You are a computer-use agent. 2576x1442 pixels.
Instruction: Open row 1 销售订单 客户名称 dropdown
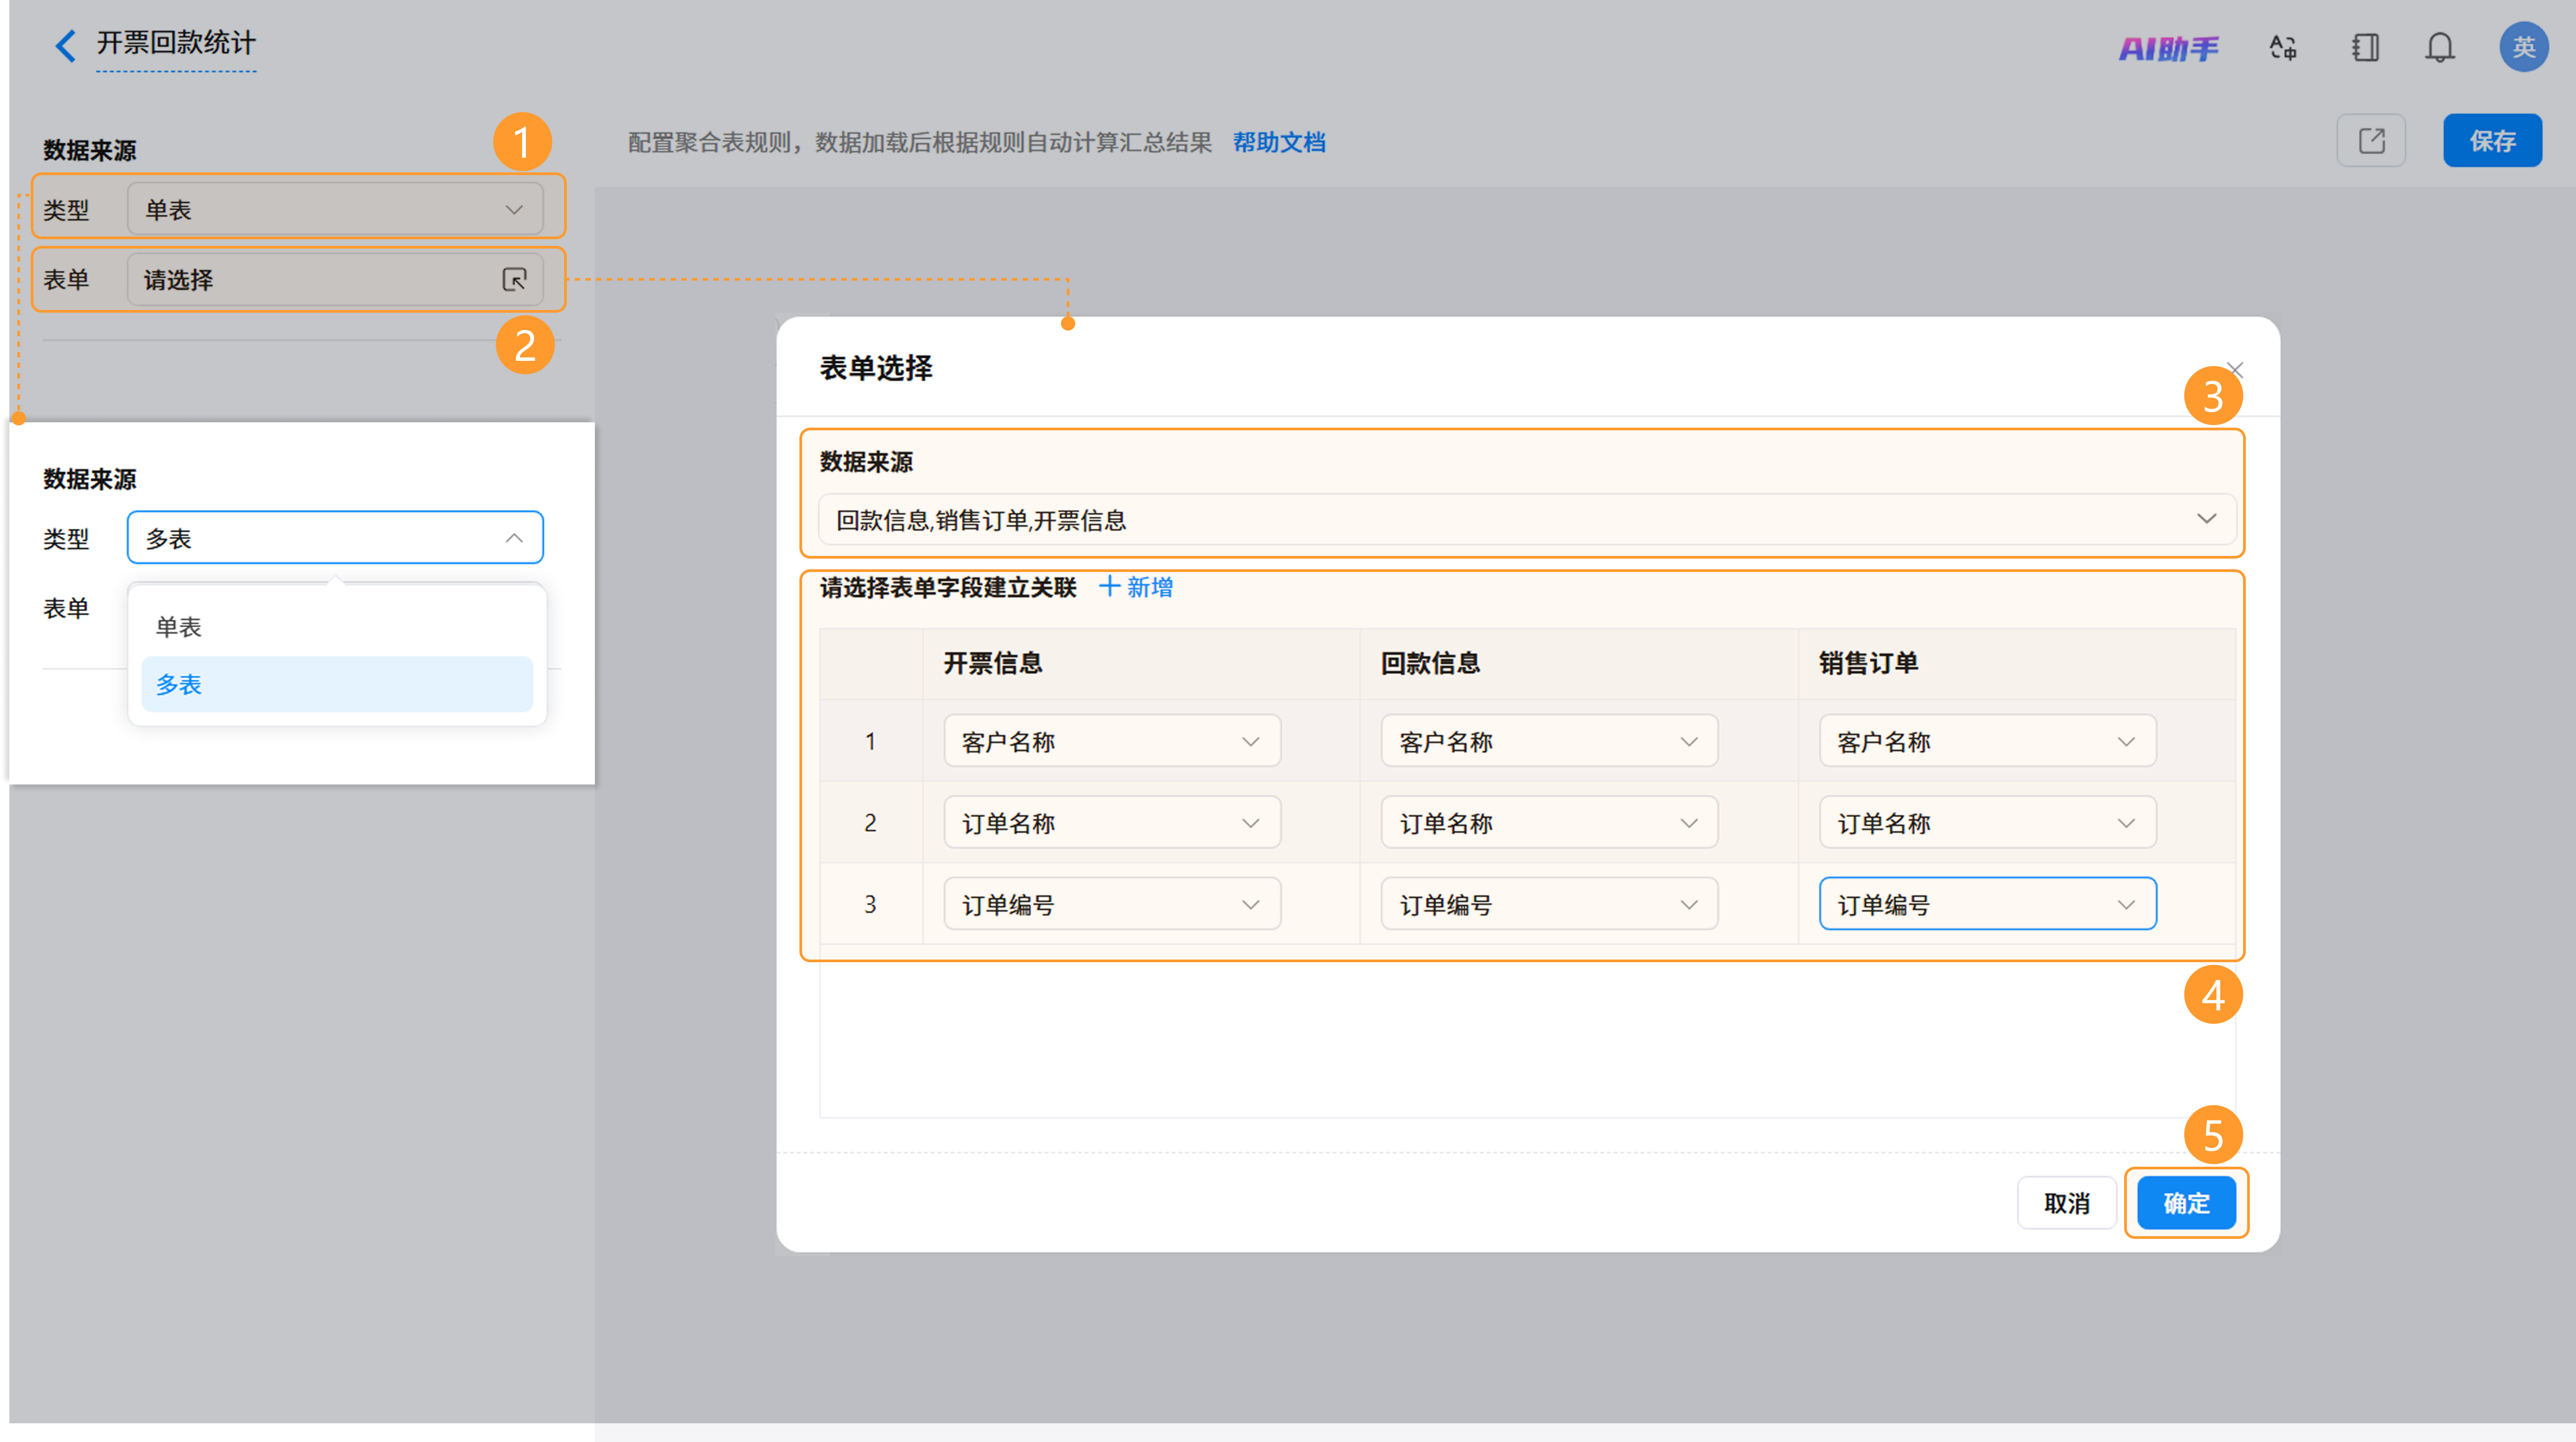click(1987, 741)
